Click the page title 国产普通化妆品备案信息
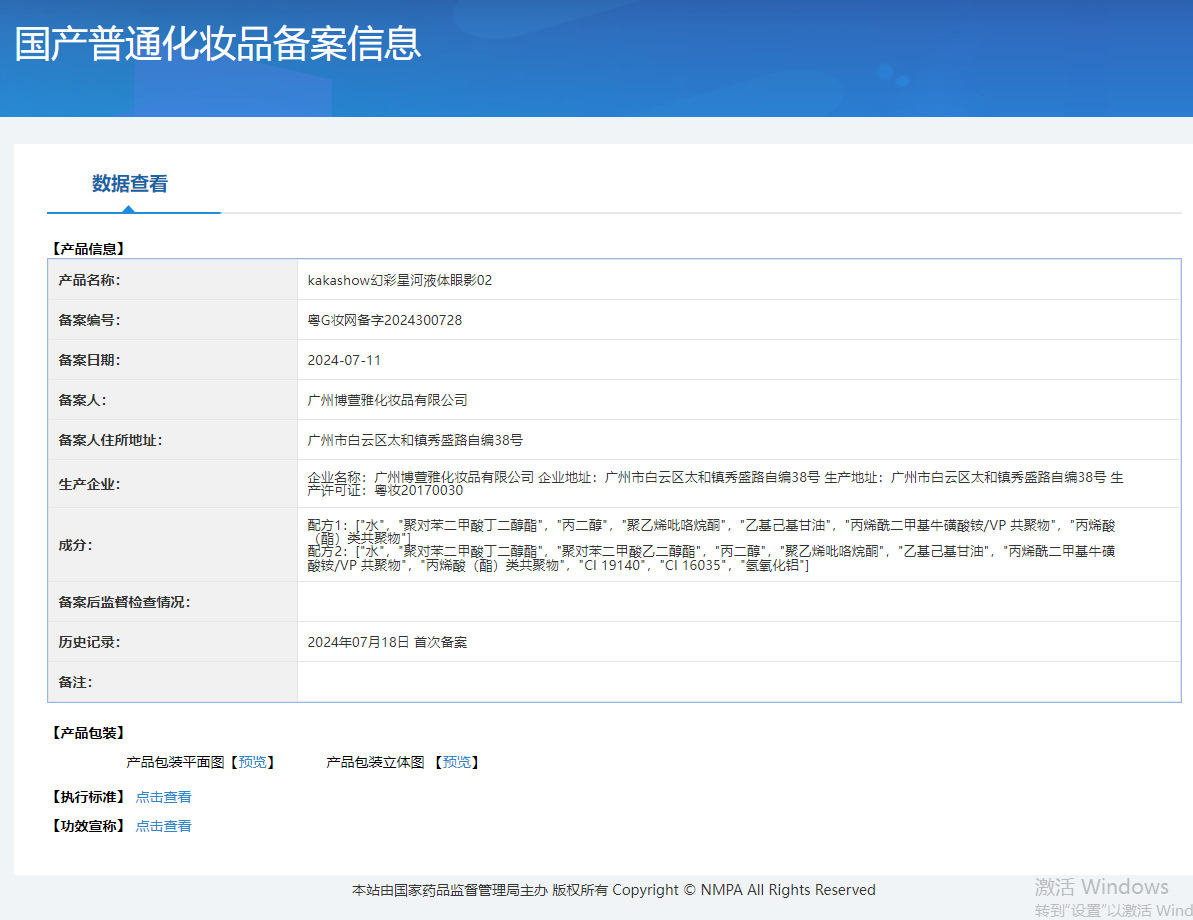The width and height of the screenshot is (1193, 920). coord(218,43)
